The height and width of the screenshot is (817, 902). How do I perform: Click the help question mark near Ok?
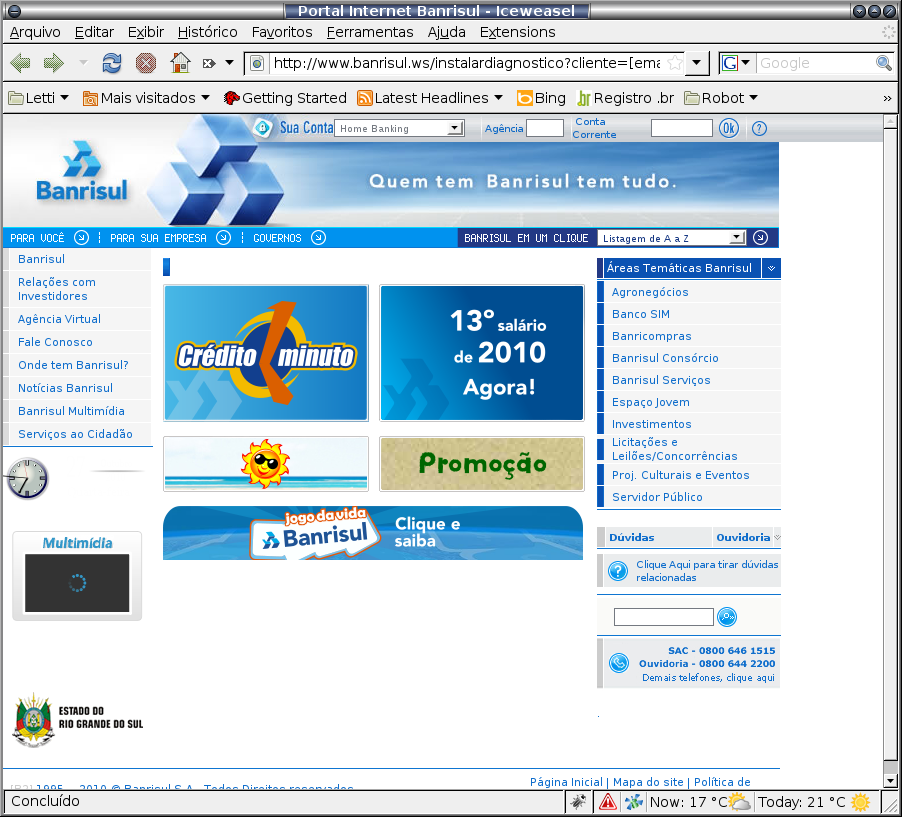[759, 128]
